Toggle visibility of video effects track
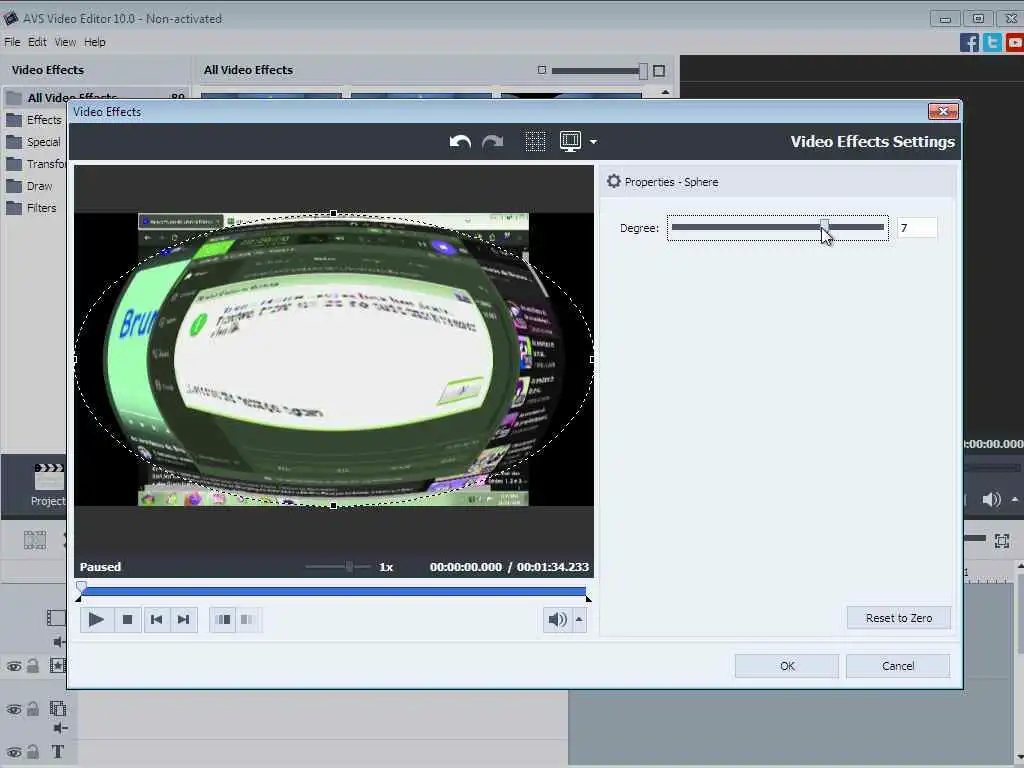The width and height of the screenshot is (1024, 768). pyautogui.click(x=14, y=666)
